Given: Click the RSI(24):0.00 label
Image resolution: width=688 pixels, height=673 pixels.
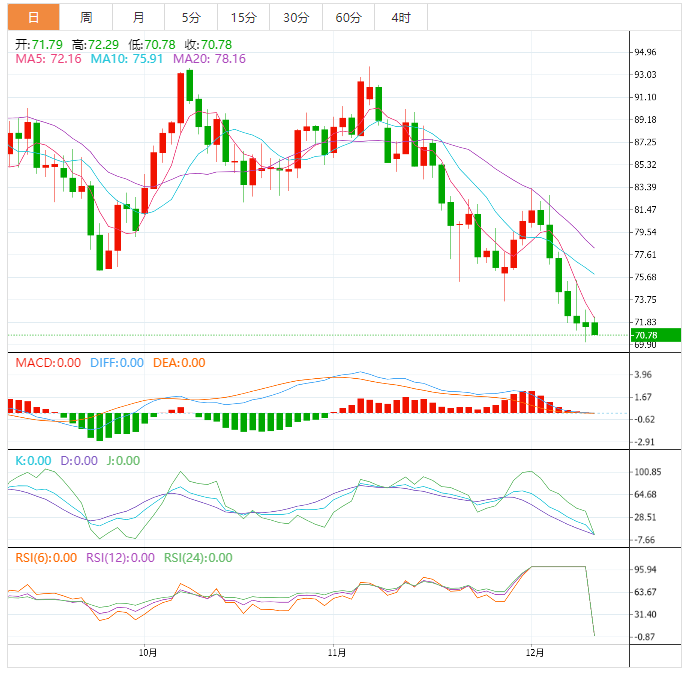Looking at the screenshot, I should coord(198,558).
